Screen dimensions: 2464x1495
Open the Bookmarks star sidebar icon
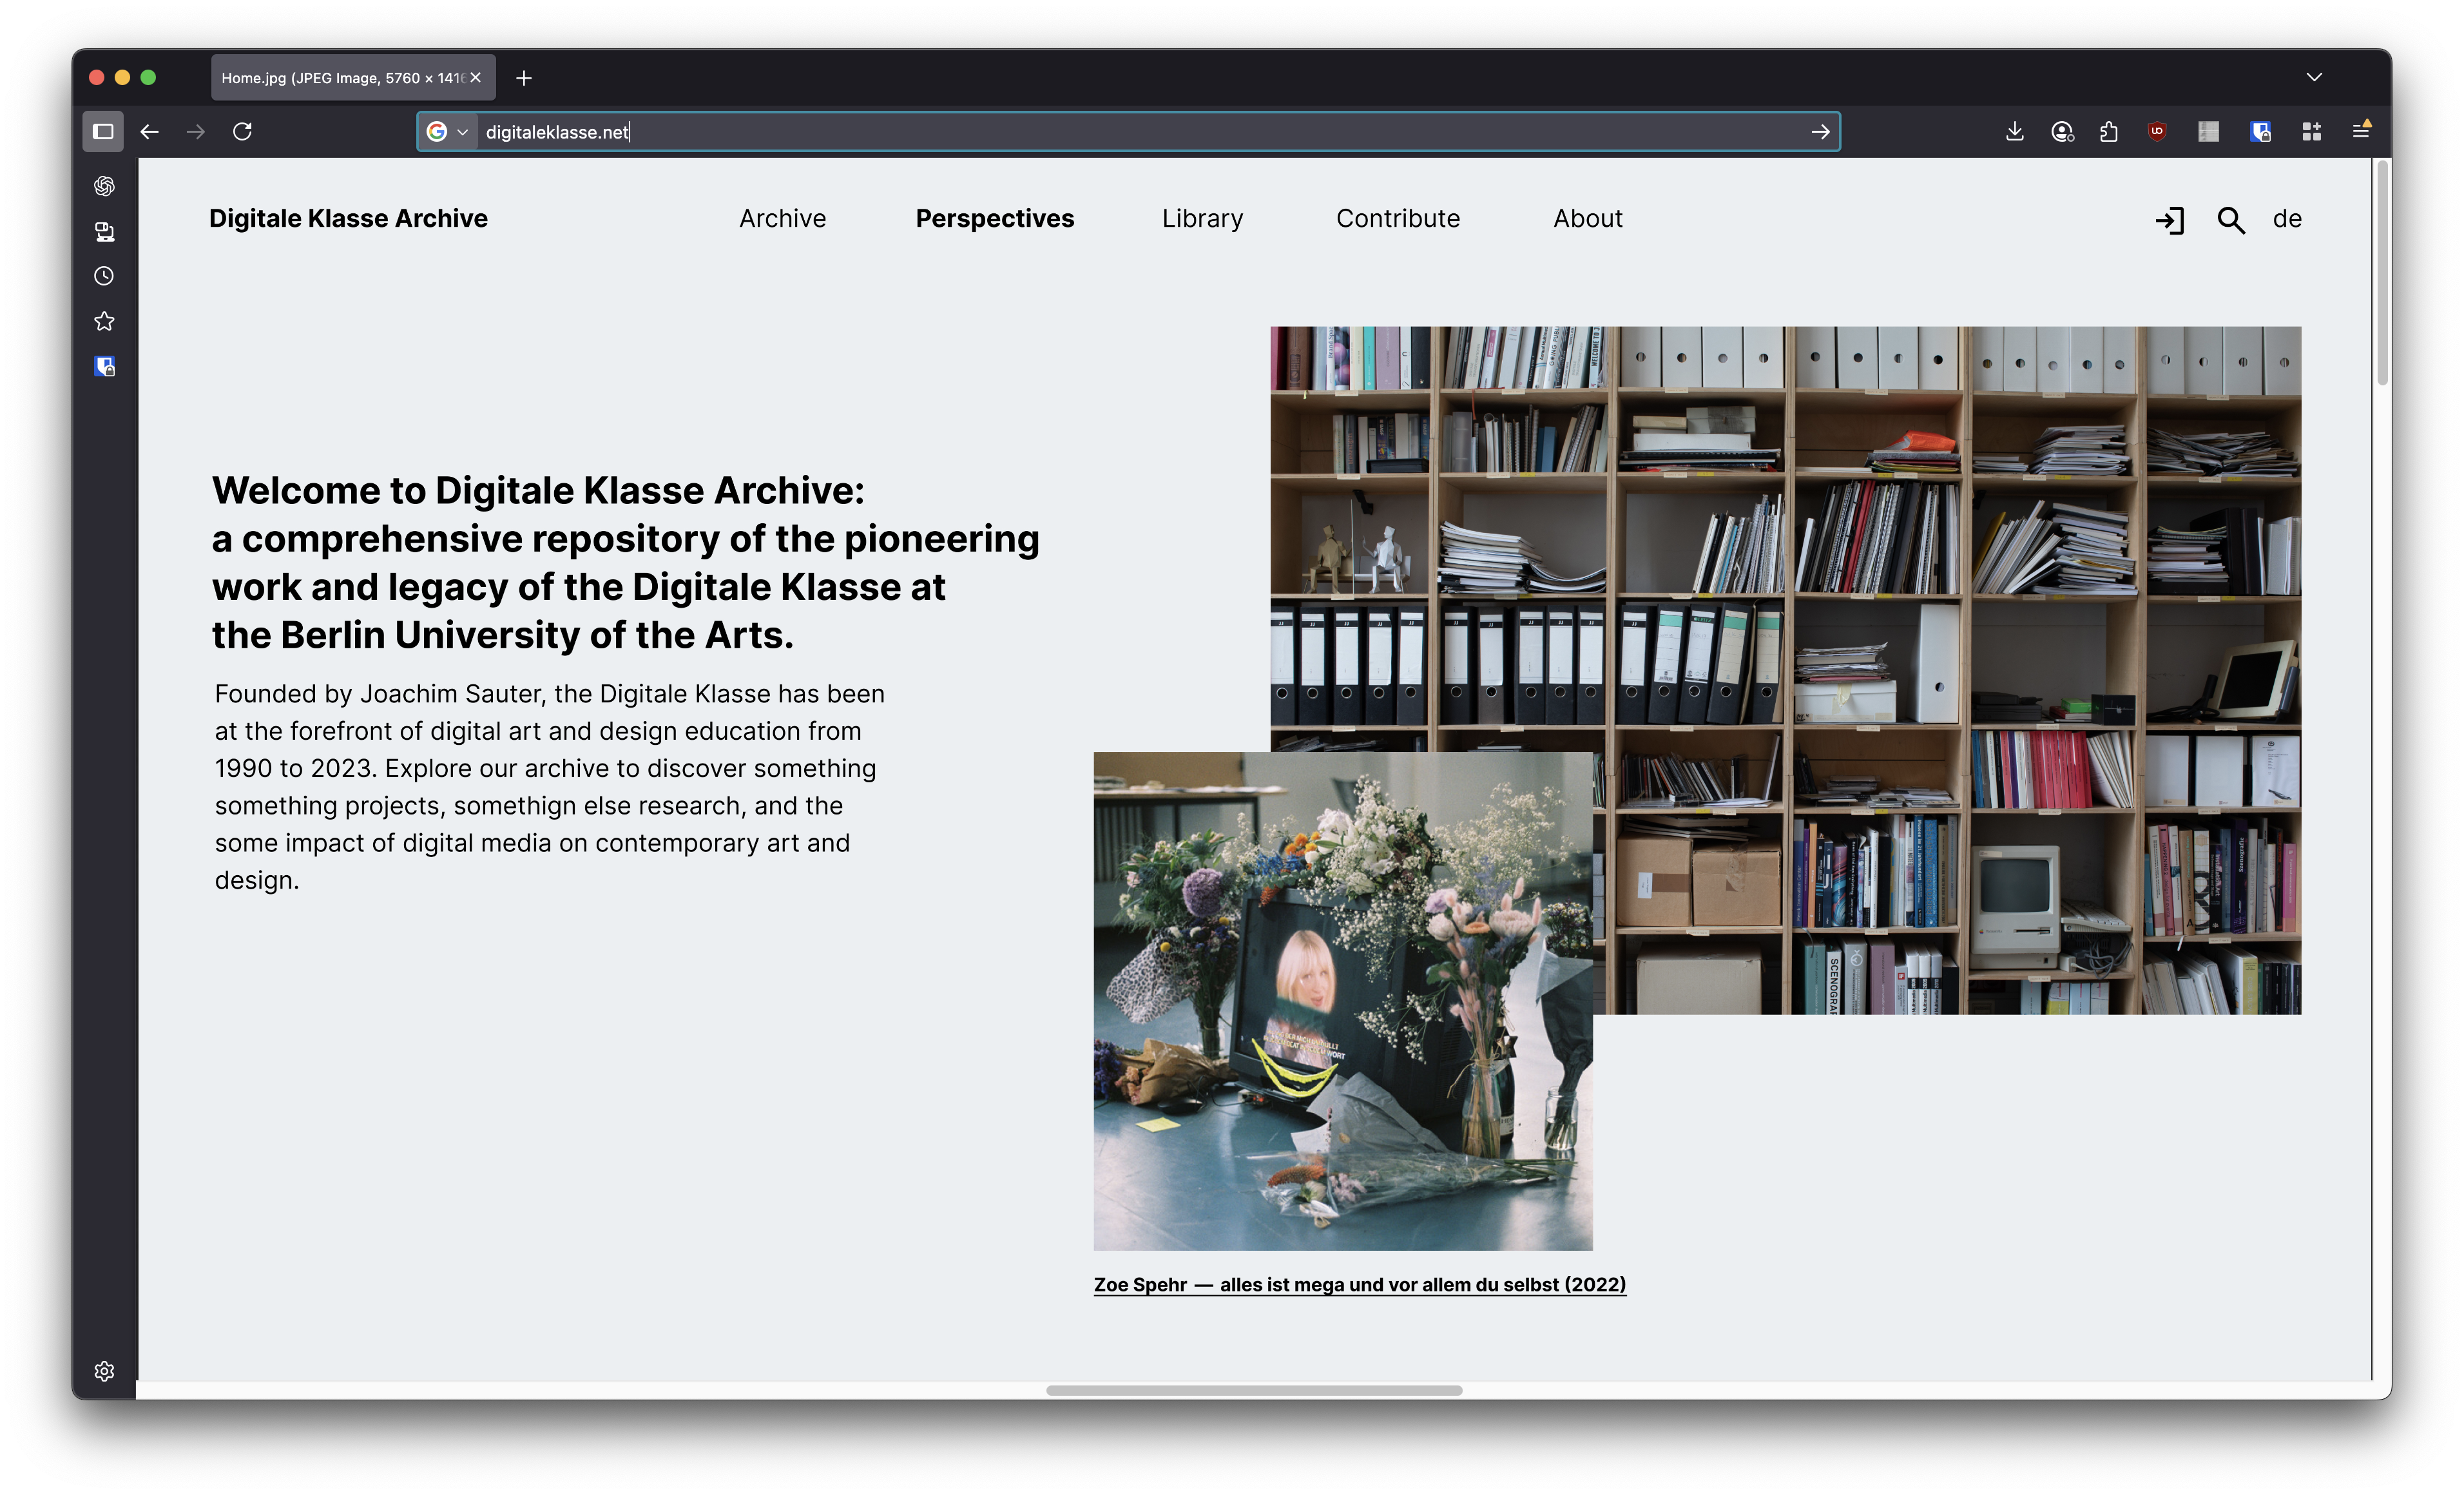[x=104, y=321]
